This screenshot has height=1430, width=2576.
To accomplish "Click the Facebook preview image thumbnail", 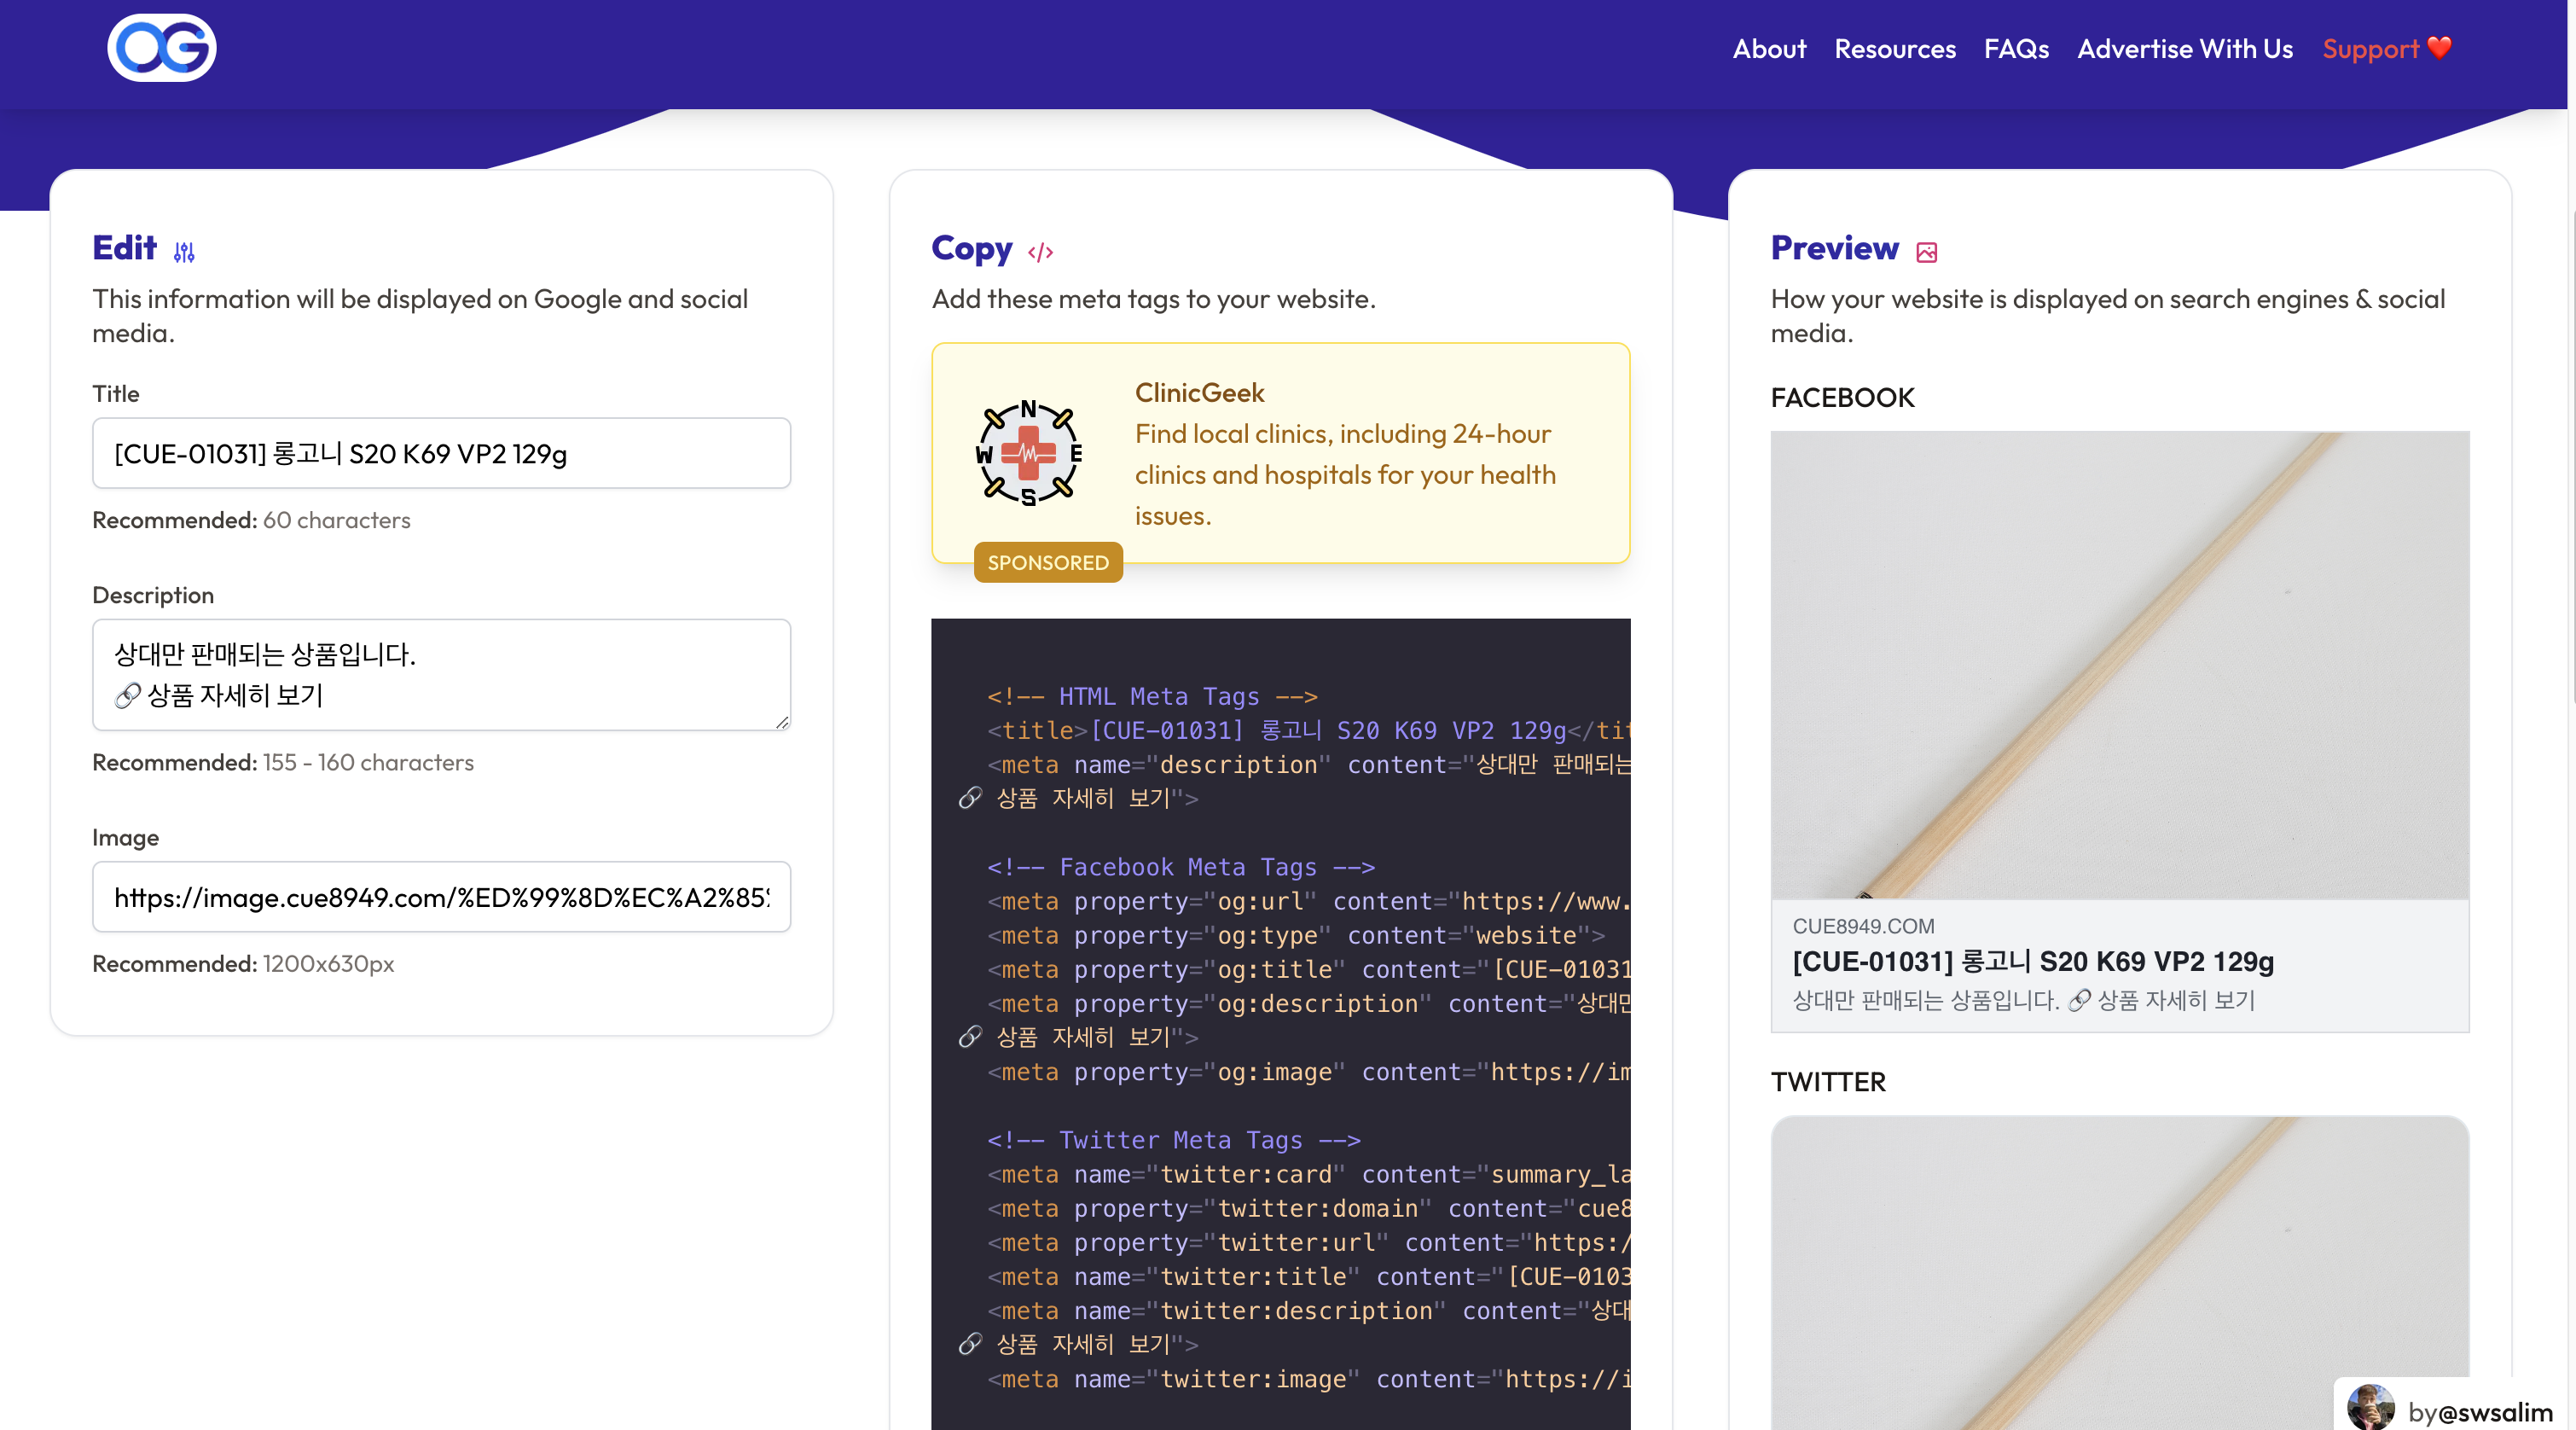I will 2119,664.
